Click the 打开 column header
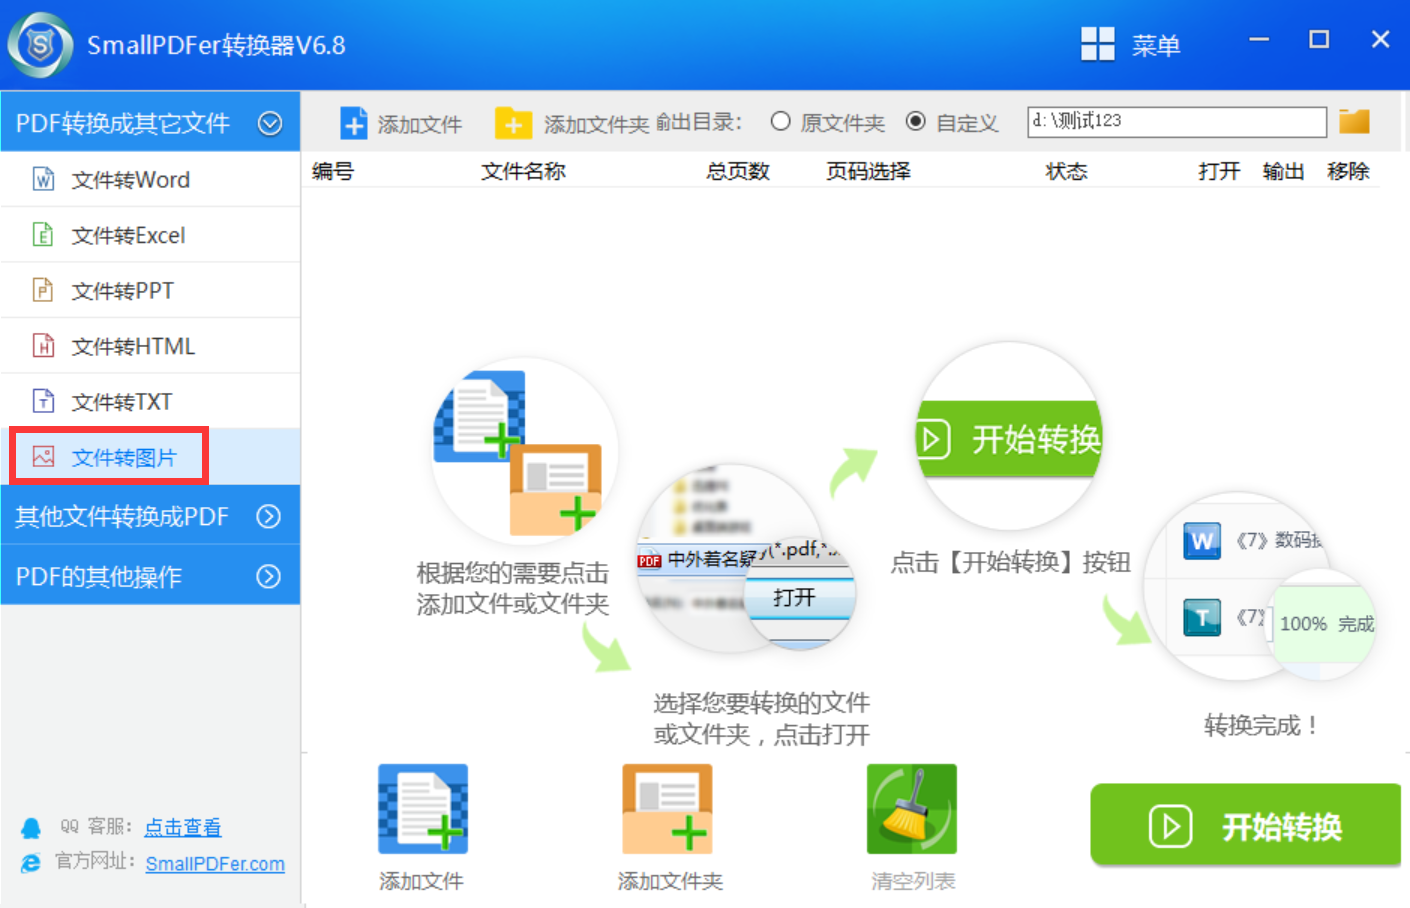This screenshot has width=1410, height=908. tap(1219, 171)
